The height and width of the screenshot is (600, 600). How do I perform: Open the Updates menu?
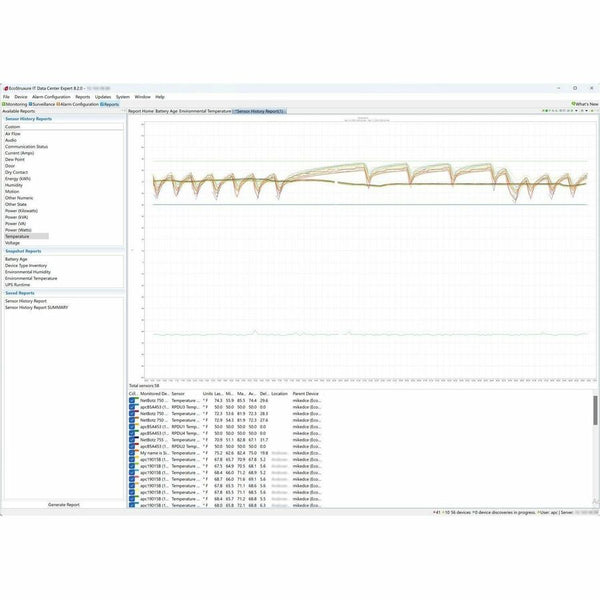pos(103,97)
